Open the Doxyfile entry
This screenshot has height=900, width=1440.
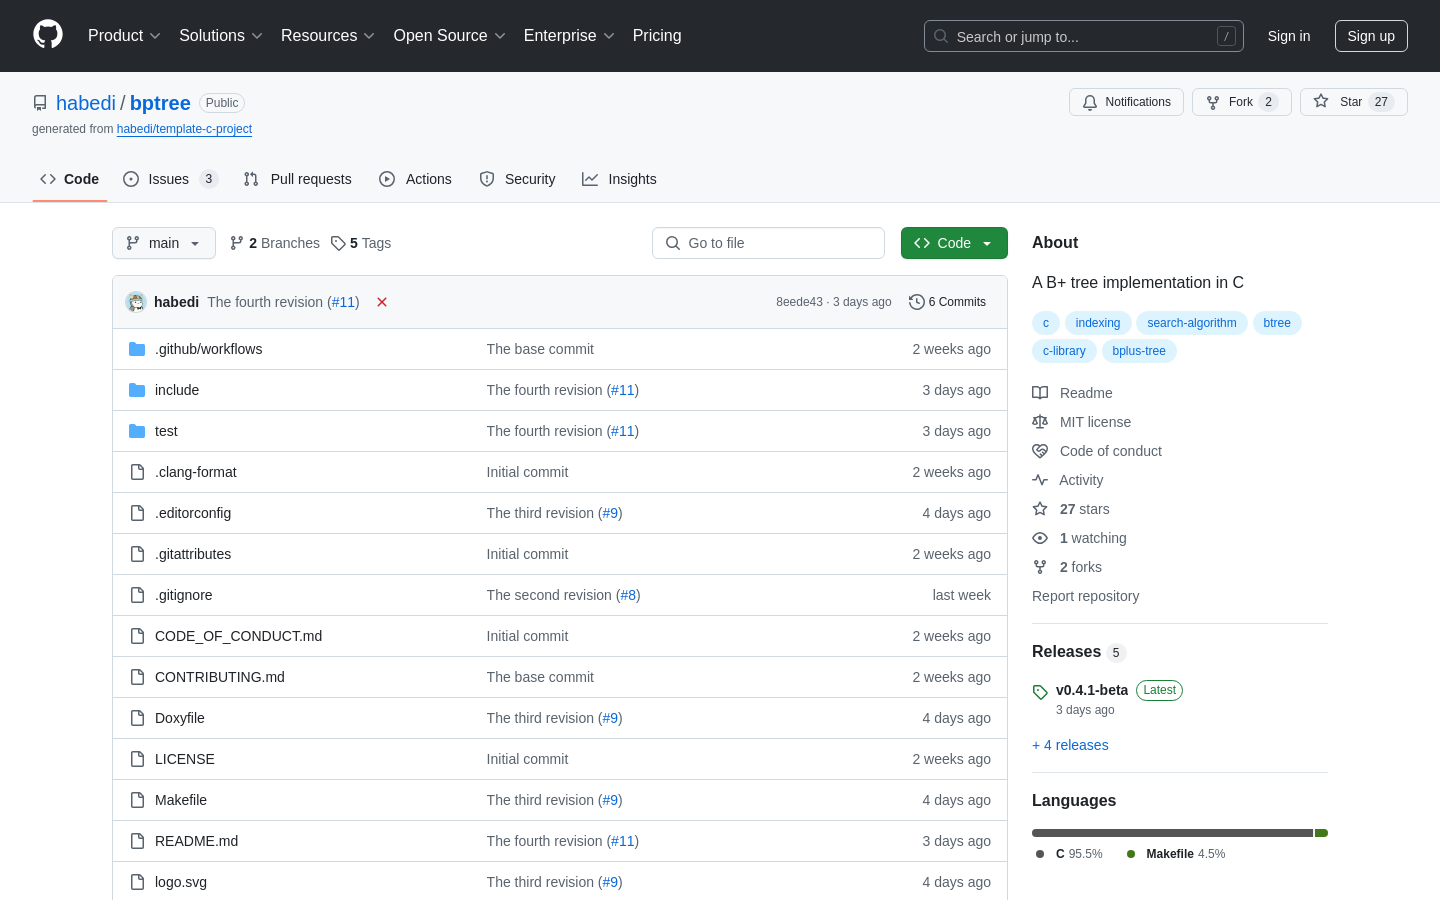click(x=180, y=718)
